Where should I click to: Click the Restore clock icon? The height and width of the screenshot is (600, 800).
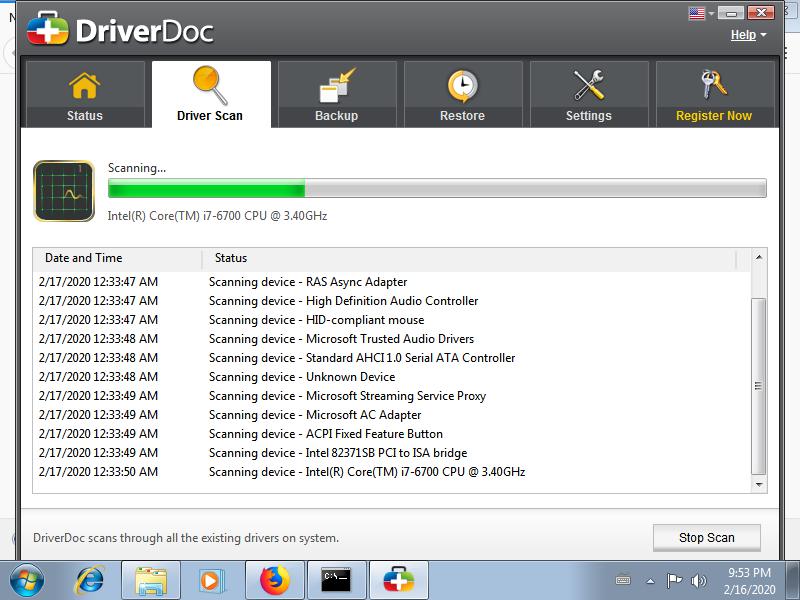[462, 86]
